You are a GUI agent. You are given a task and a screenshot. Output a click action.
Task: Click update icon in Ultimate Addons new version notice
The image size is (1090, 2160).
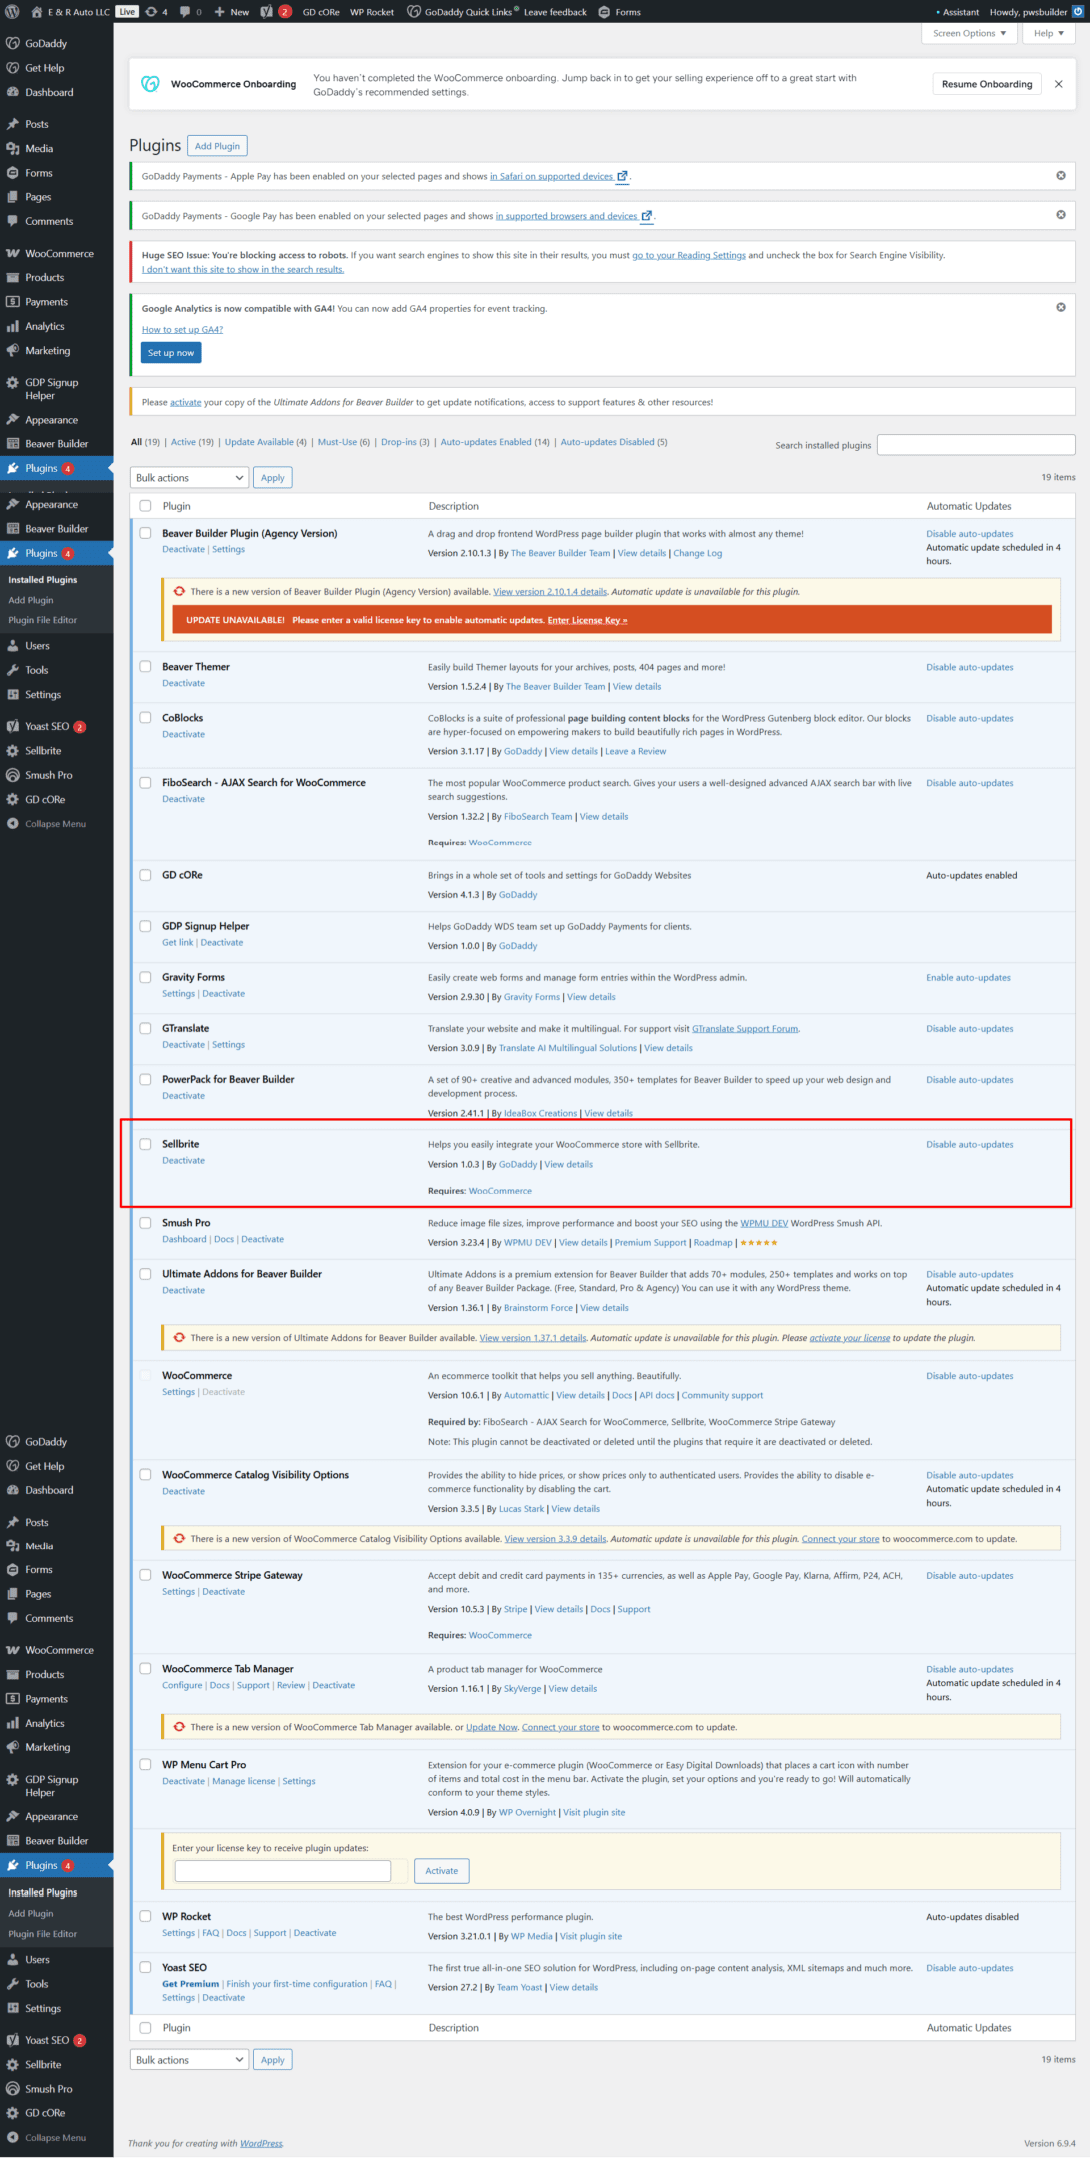[x=179, y=1338]
